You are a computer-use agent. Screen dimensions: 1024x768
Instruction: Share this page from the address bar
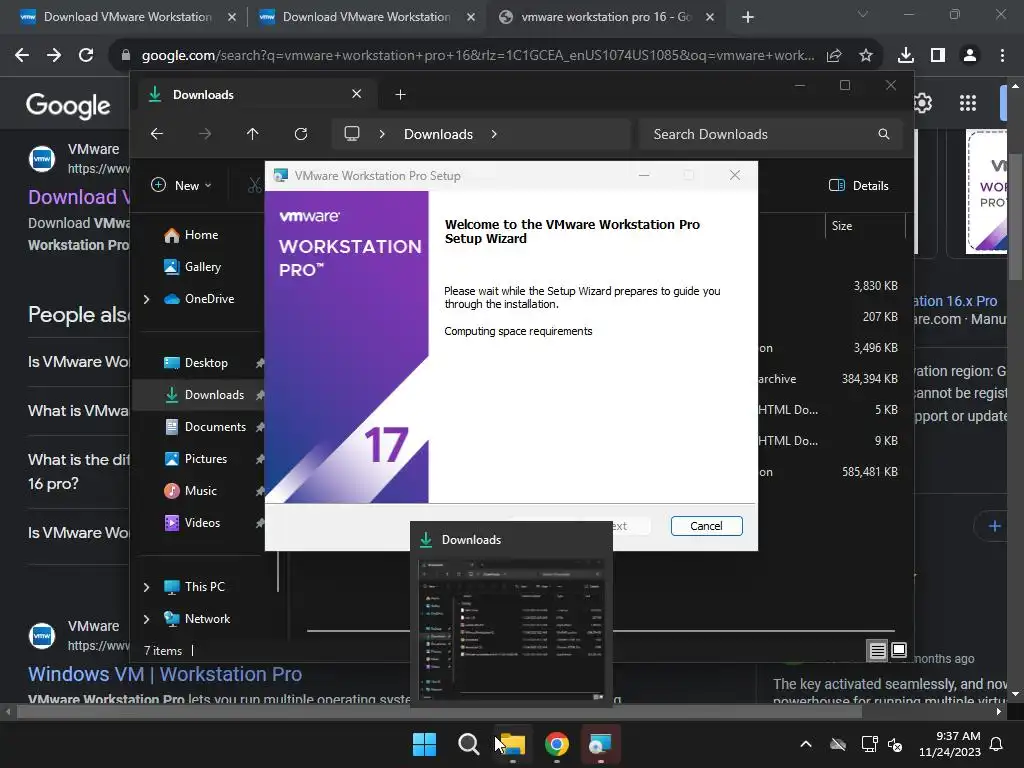pos(834,56)
